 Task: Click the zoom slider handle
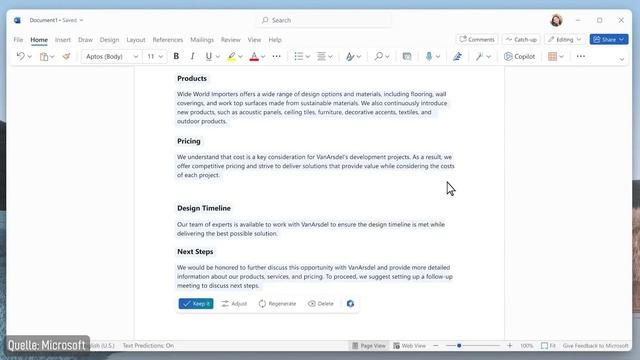459,346
